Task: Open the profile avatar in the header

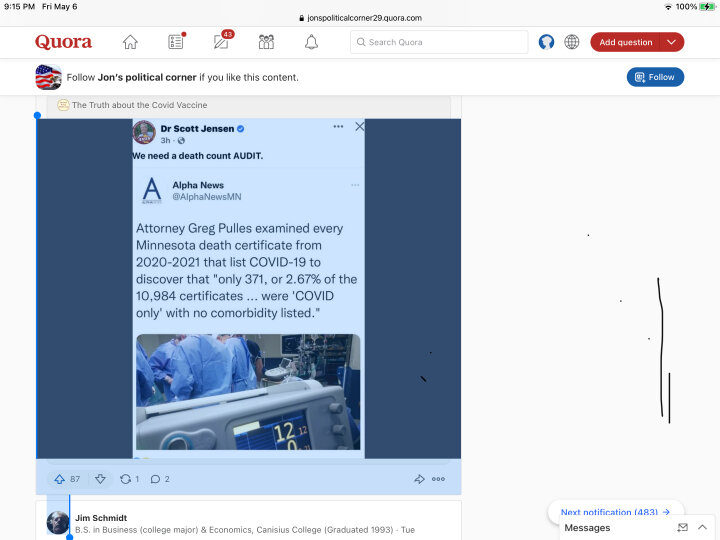Action: click(x=546, y=42)
